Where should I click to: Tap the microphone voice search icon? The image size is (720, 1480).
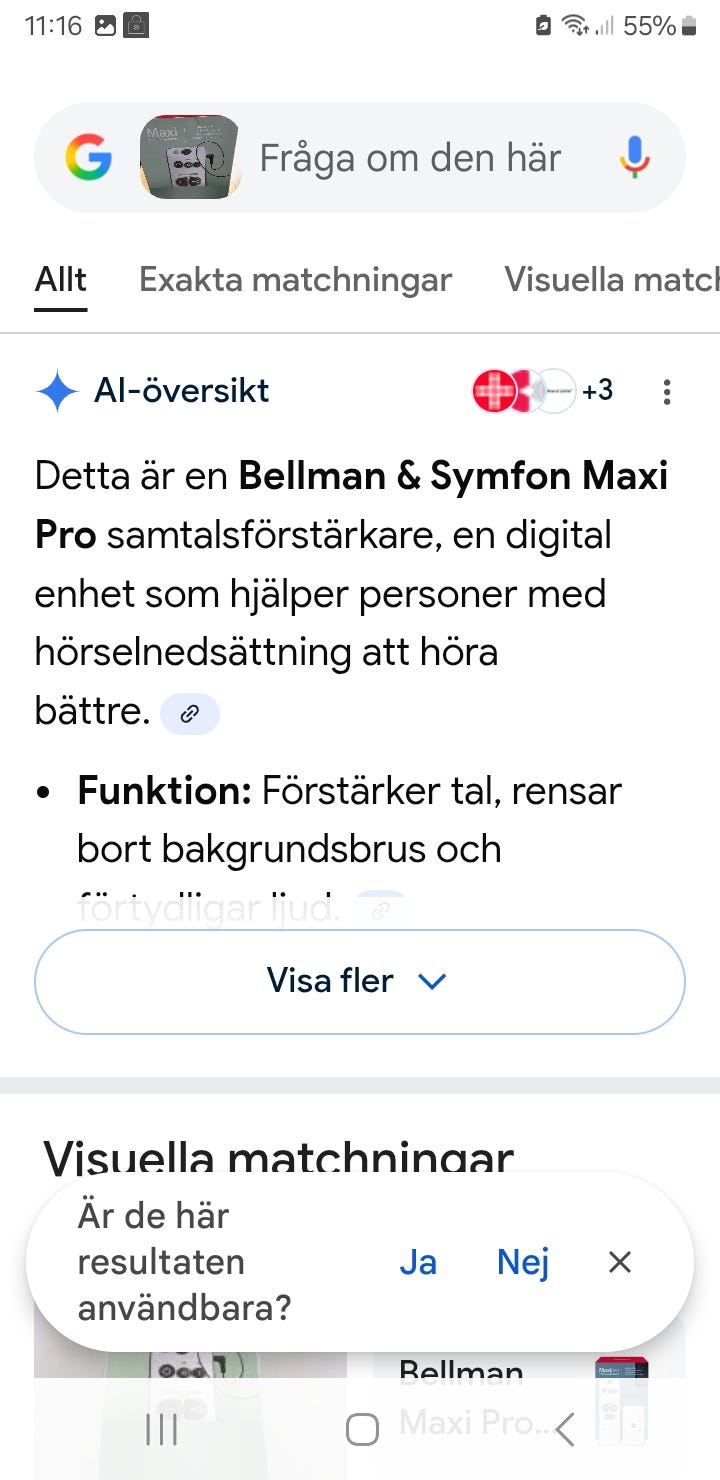click(x=633, y=158)
